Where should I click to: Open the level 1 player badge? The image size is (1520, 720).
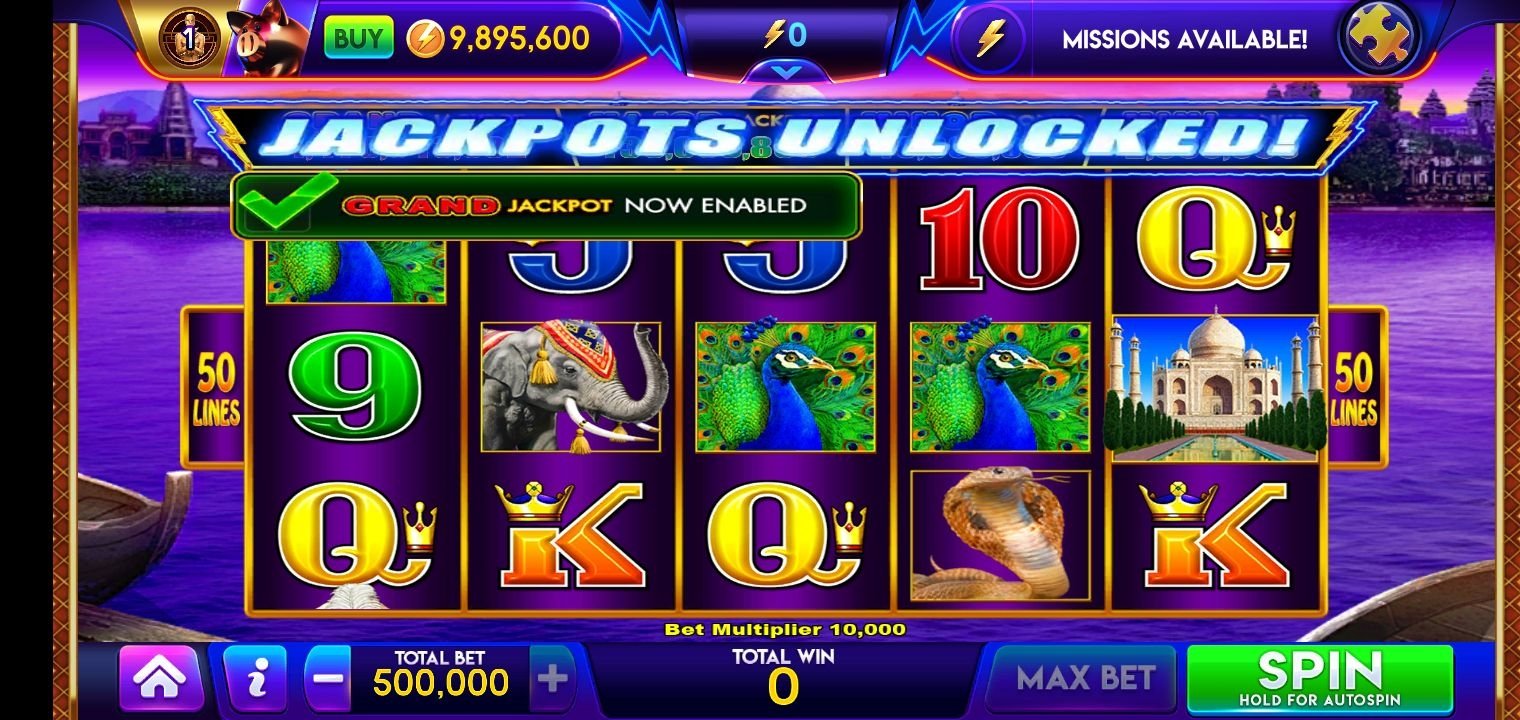point(188,38)
